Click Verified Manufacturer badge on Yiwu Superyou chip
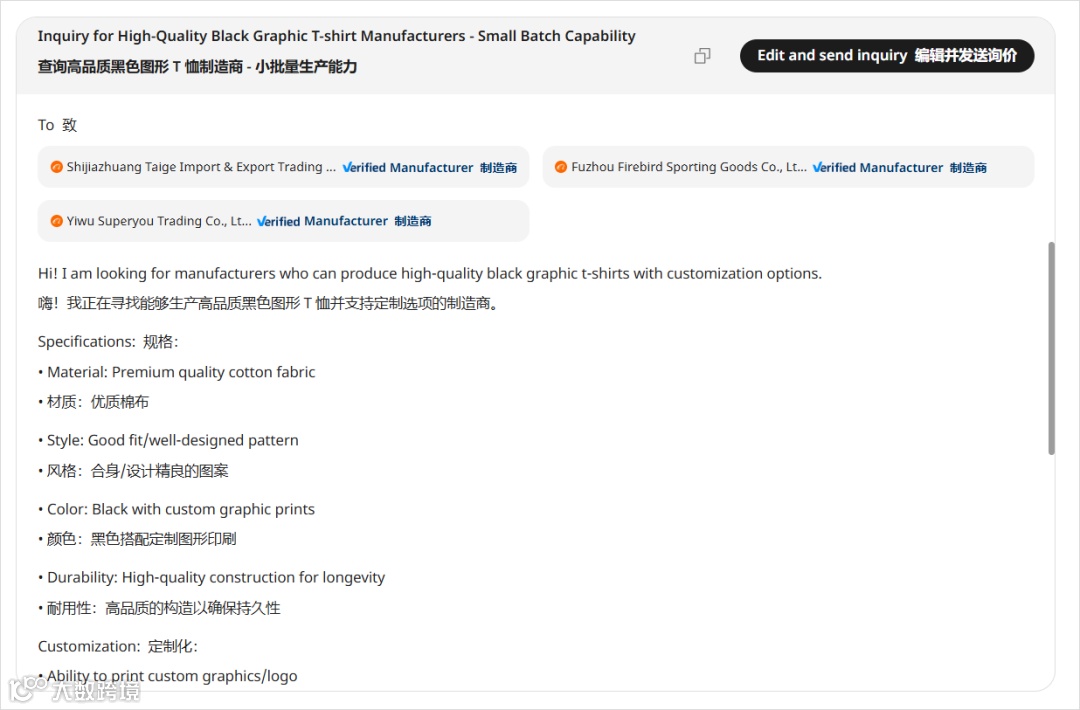Image resolution: width=1080 pixels, height=710 pixels. [x=322, y=221]
